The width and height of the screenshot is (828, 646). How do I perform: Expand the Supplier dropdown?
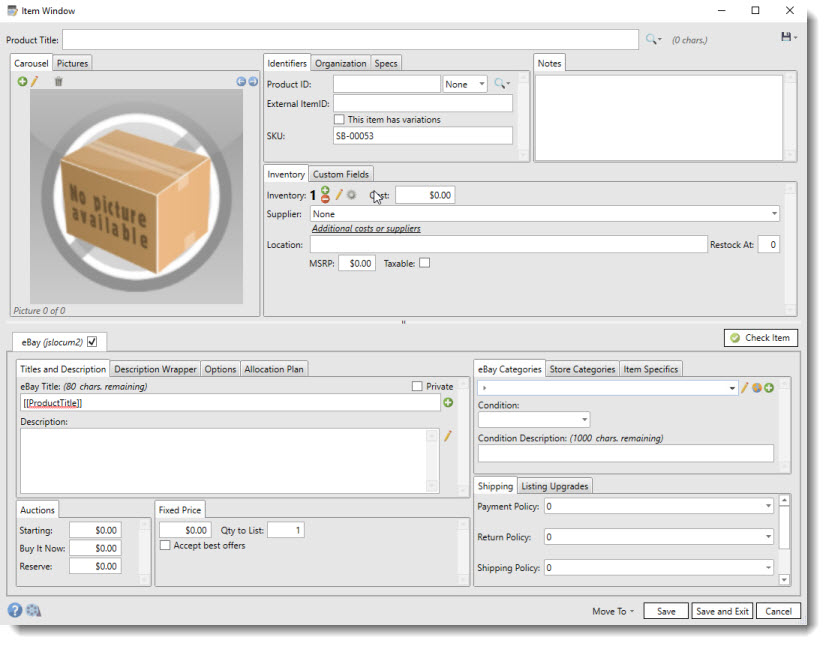click(774, 214)
